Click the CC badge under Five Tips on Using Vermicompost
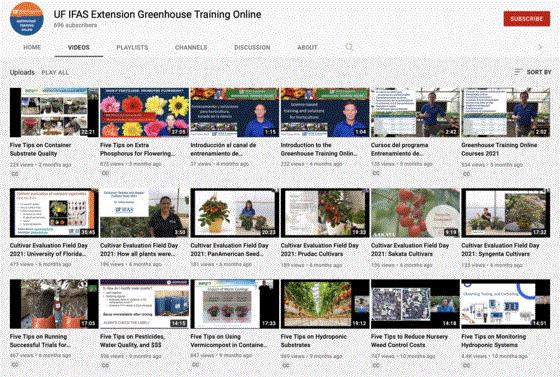 [195, 365]
